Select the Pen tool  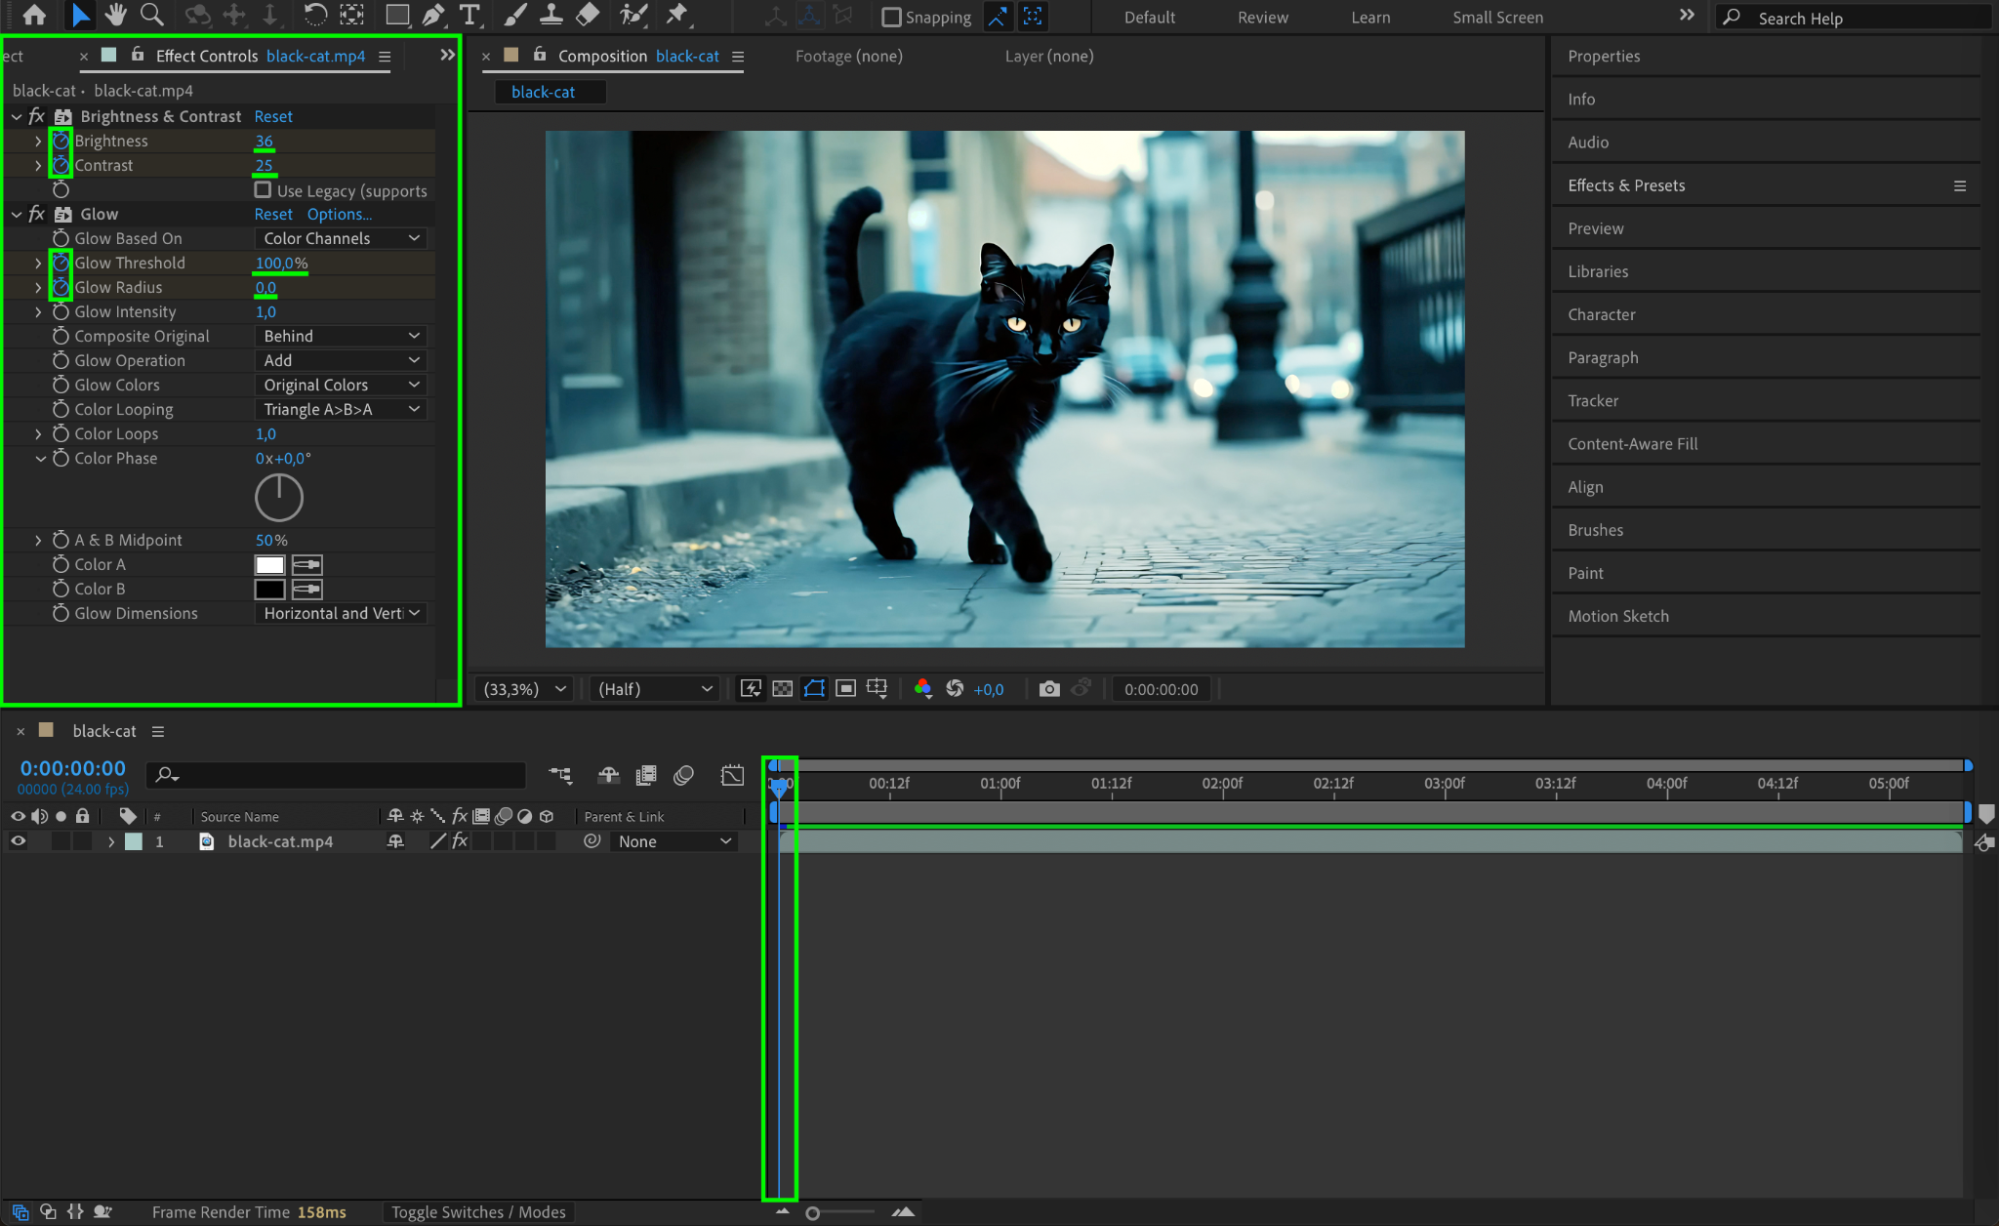[x=433, y=15]
